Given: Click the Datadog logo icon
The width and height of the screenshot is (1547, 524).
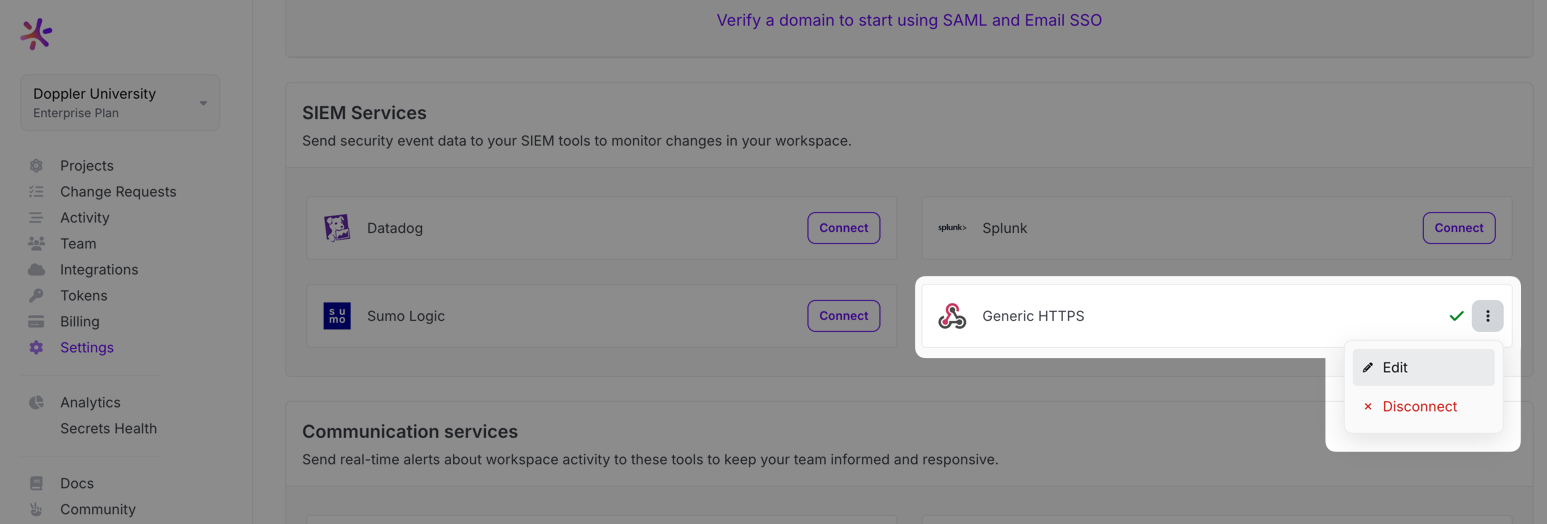Looking at the screenshot, I should pyautogui.click(x=337, y=228).
